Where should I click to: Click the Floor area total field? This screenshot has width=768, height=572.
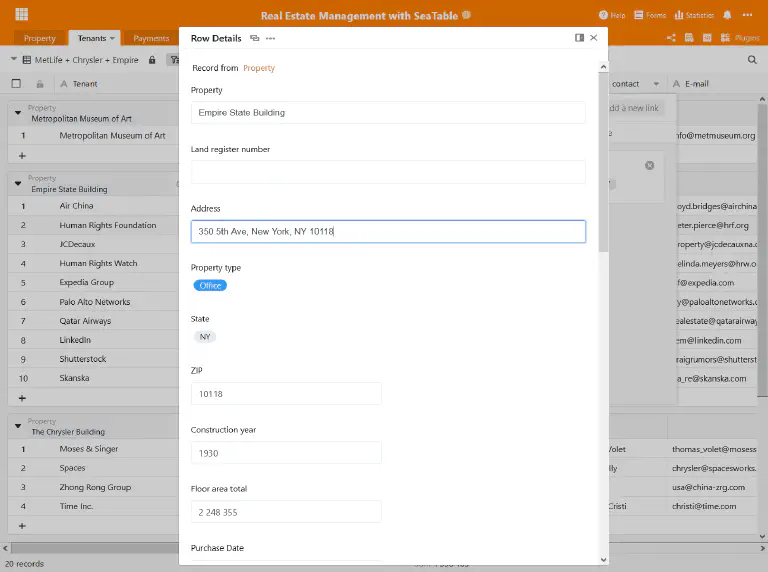[x=286, y=512]
